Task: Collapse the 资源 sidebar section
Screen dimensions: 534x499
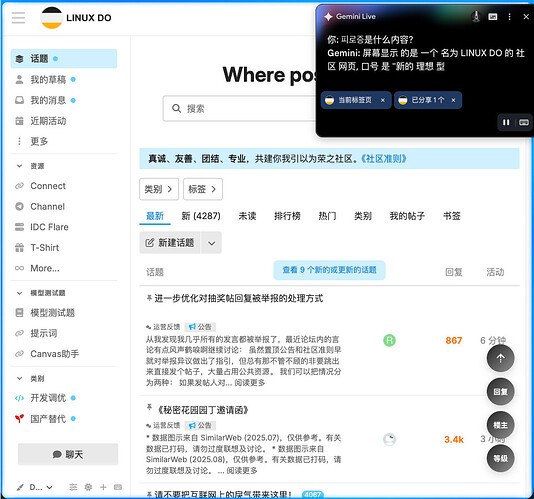Action: [x=30, y=166]
